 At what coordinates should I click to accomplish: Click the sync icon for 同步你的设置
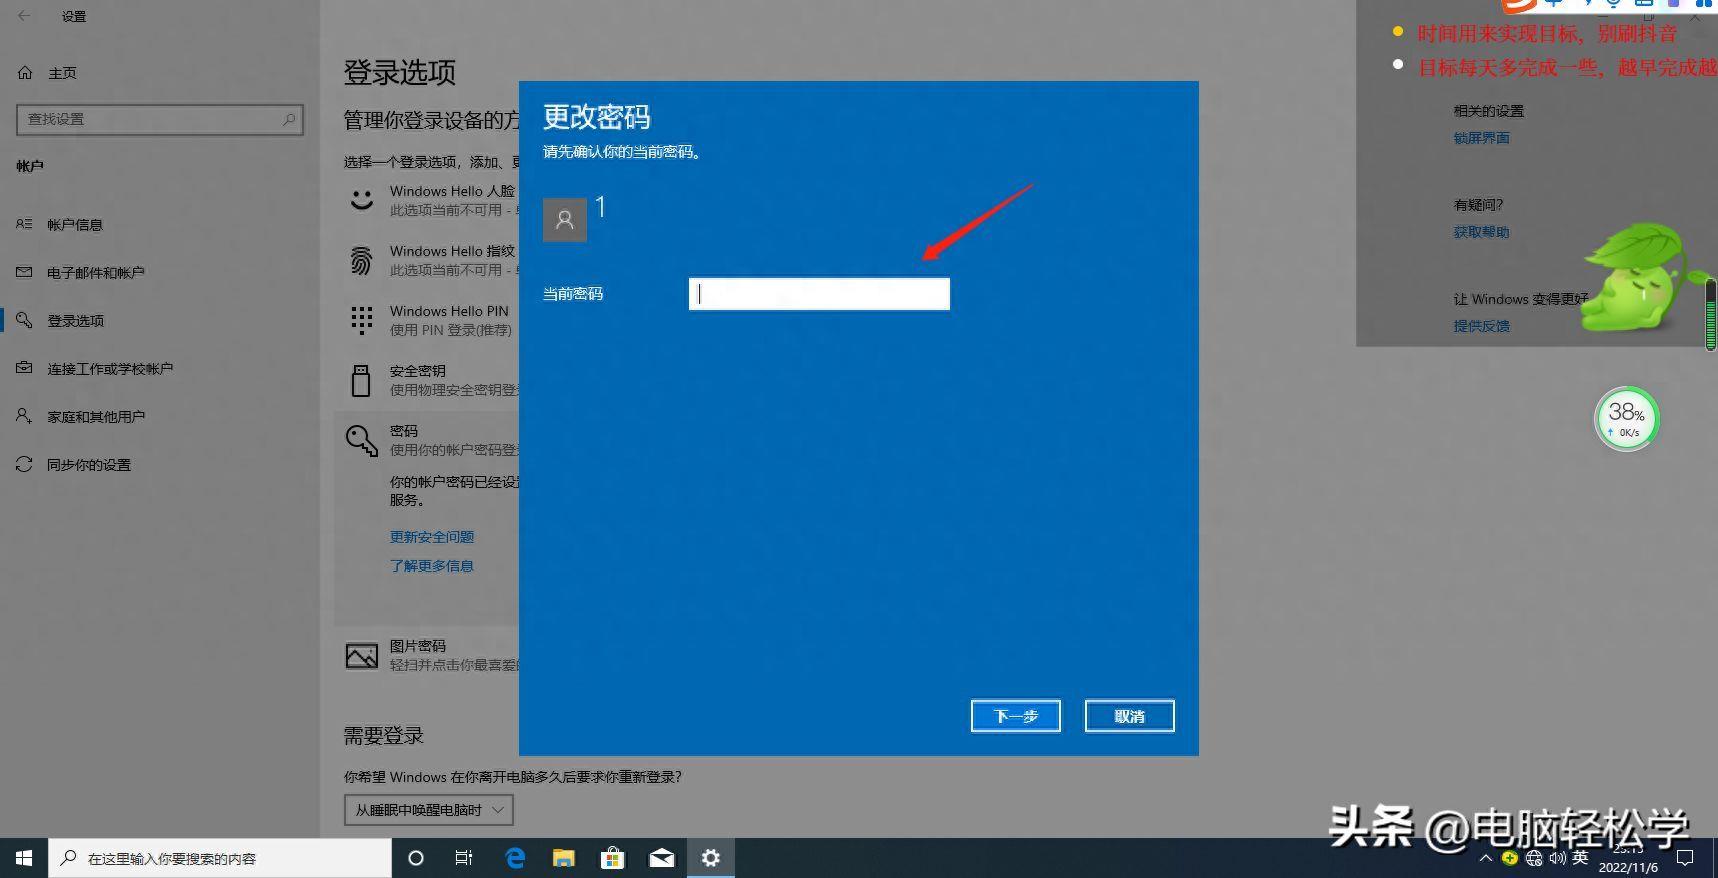tap(24, 464)
